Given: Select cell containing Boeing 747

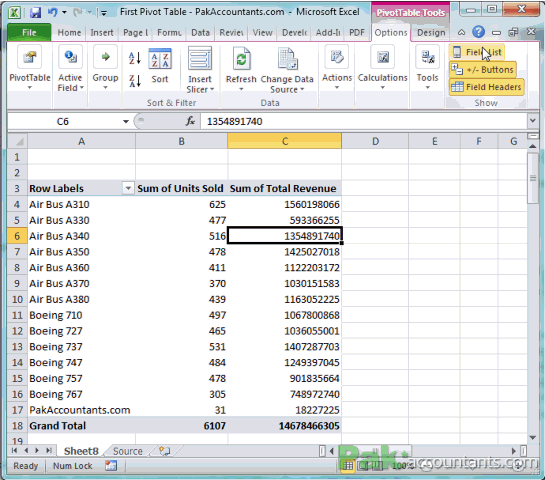Looking at the screenshot, I should (81, 363).
